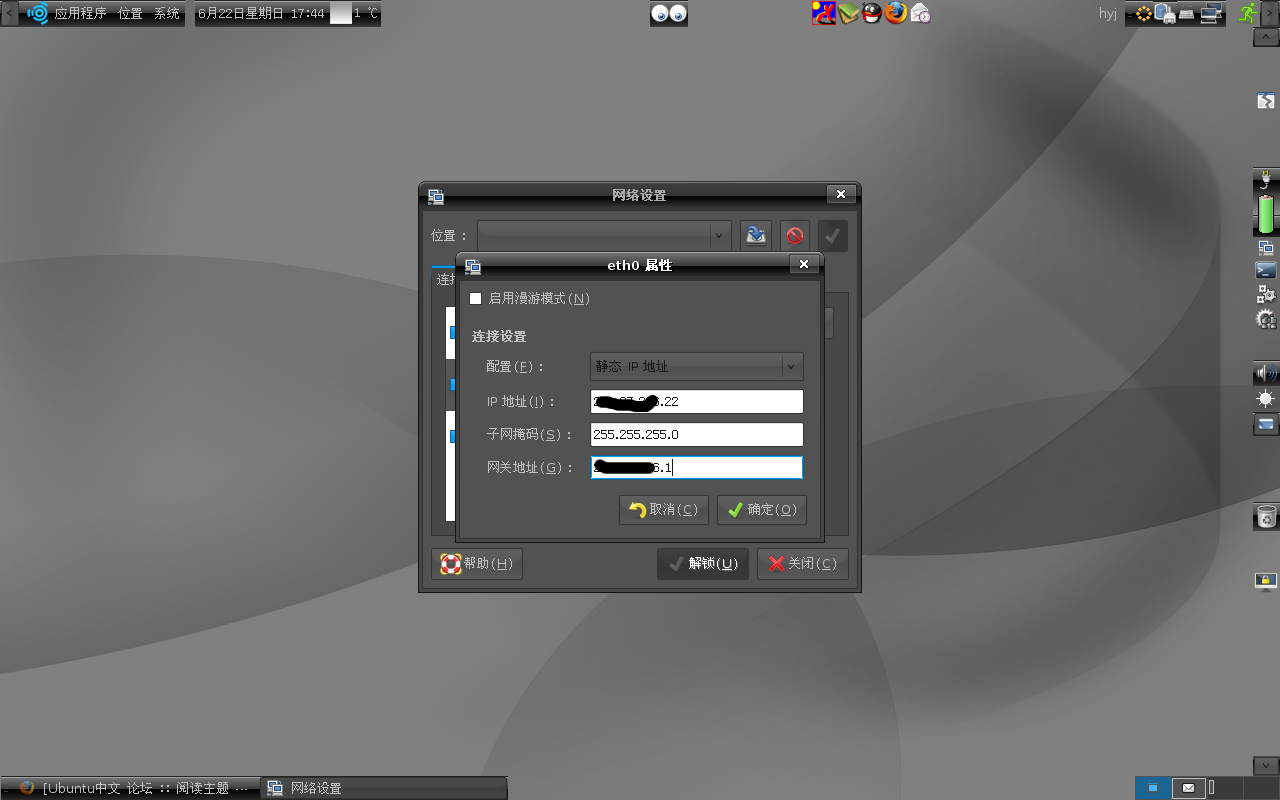Screen dimensions: 1280x800
Task: Click the clock showing 6月22日星期日 17:44
Action: 261,13
